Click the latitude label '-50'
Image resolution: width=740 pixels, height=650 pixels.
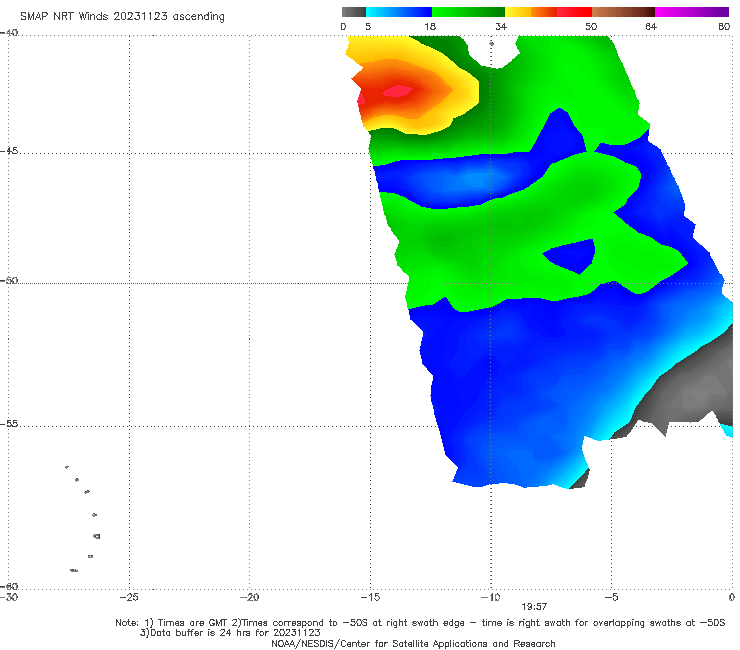9,281
